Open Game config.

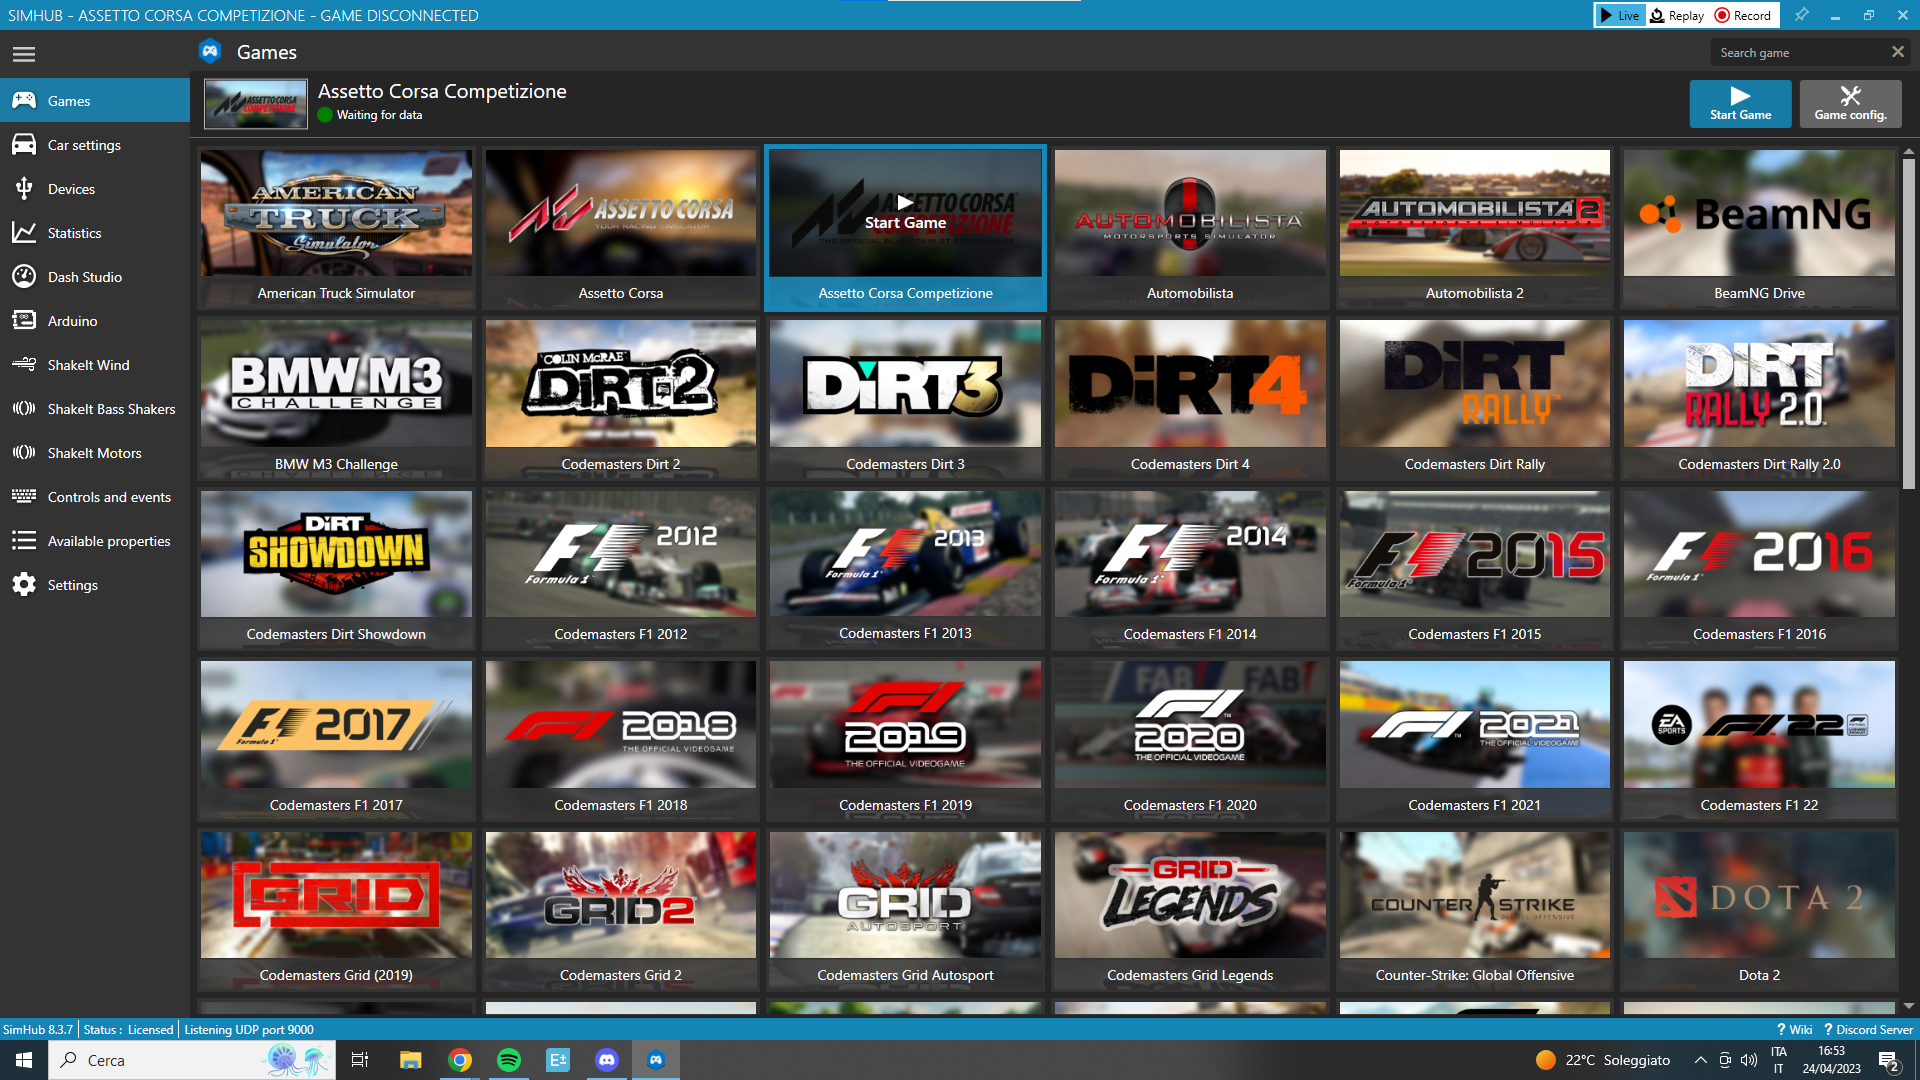coord(1850,103)
